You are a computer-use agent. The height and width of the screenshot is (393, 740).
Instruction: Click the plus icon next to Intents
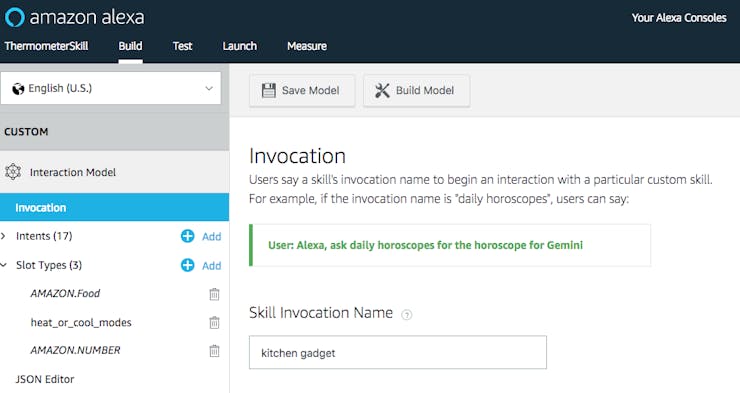pos(187,236)
